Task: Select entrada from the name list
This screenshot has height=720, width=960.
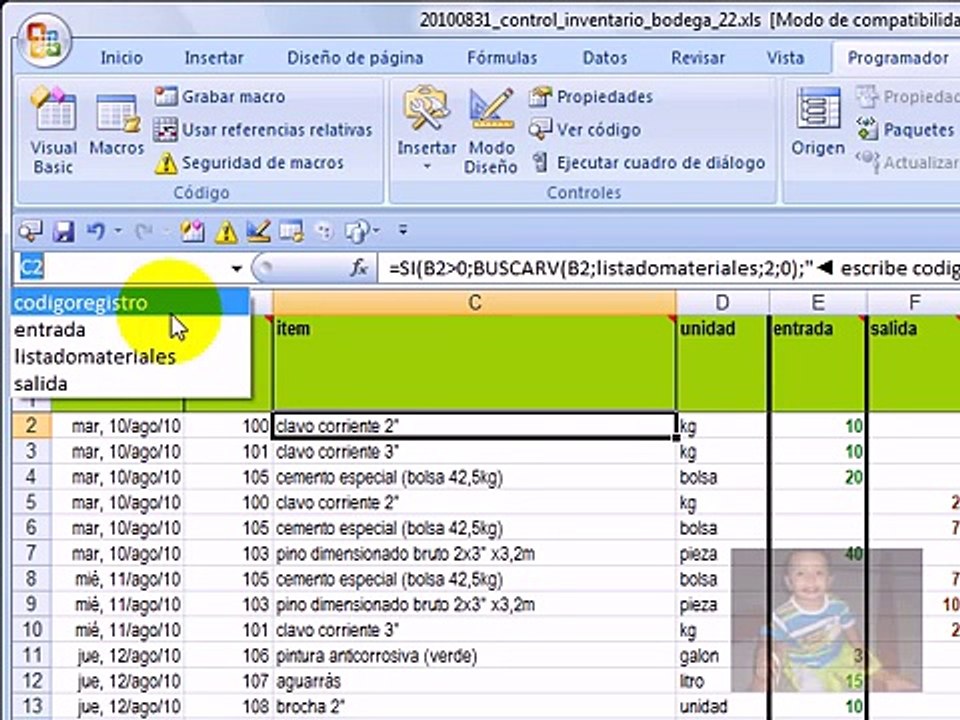Action: coord(130,330)
